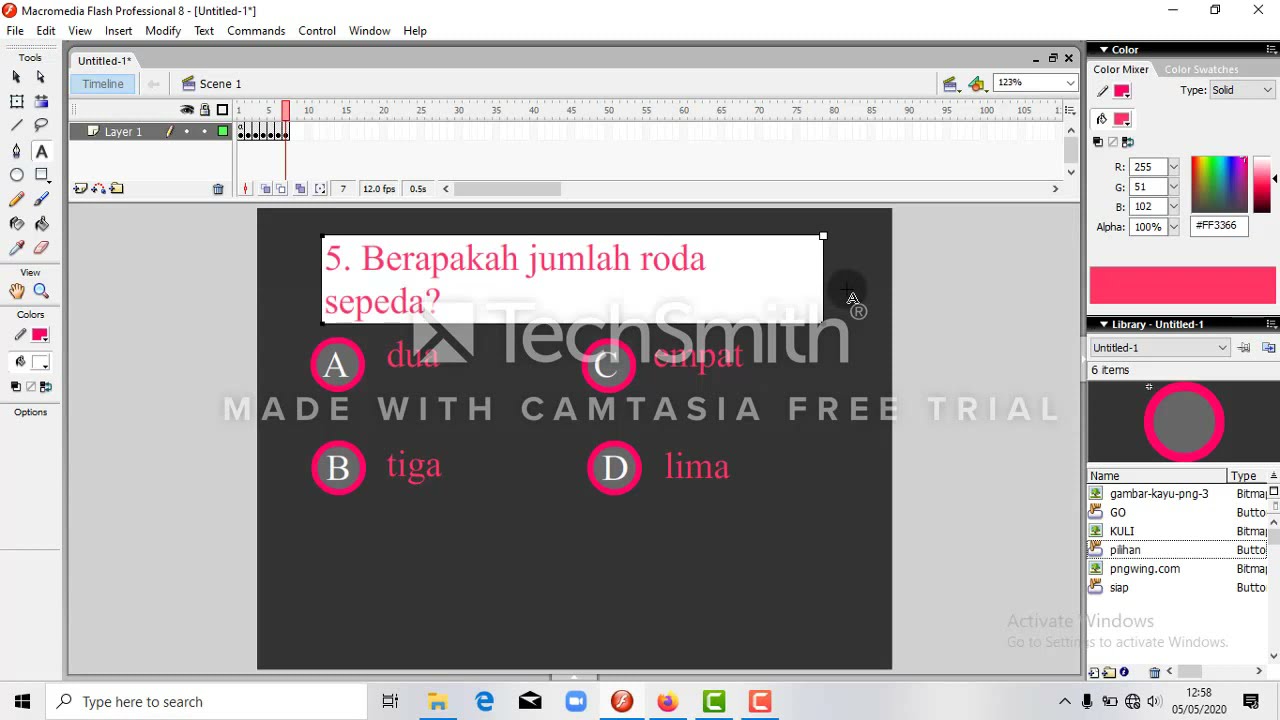
Task: Click answer button A on stage
Action: coord(337,364)
